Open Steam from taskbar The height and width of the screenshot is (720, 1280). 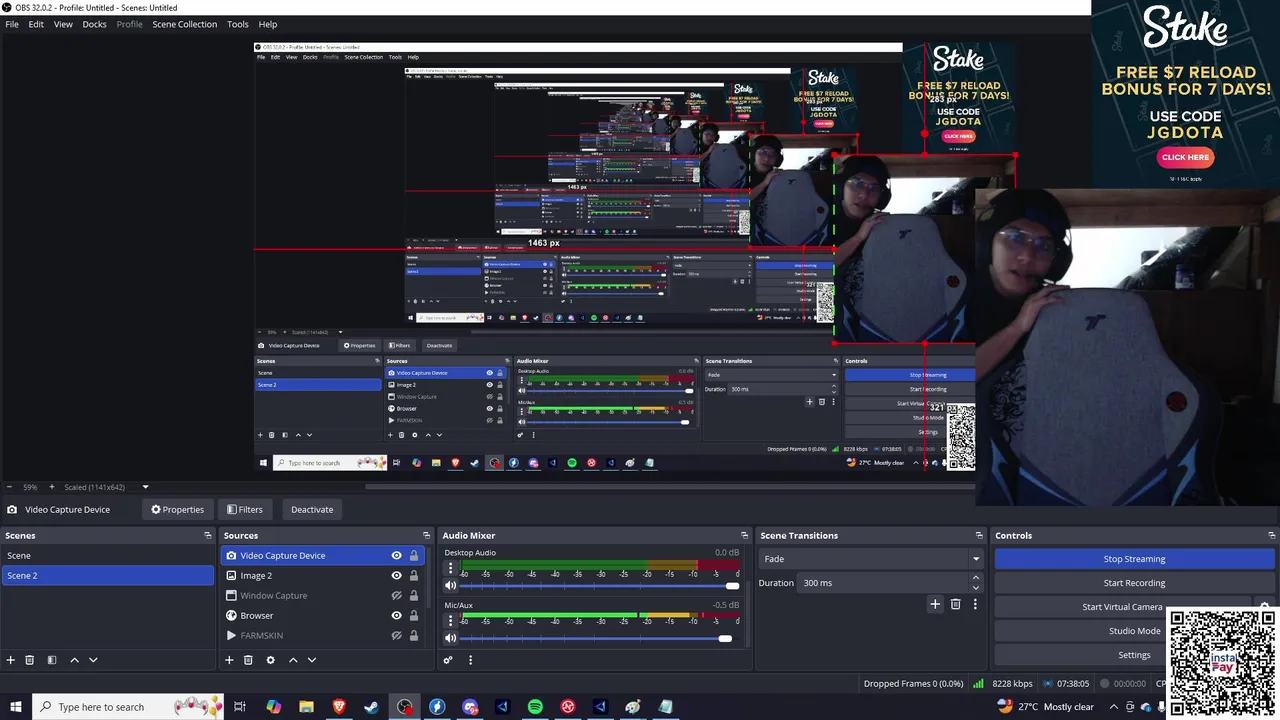coord(371,707)
